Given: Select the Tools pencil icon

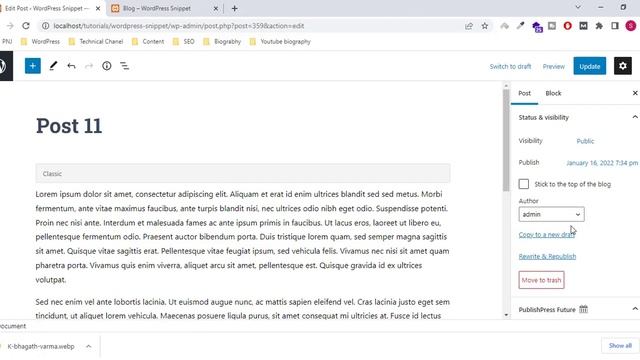Looking at the screenshot, I should pyautogui.click(x=53, y=66).
